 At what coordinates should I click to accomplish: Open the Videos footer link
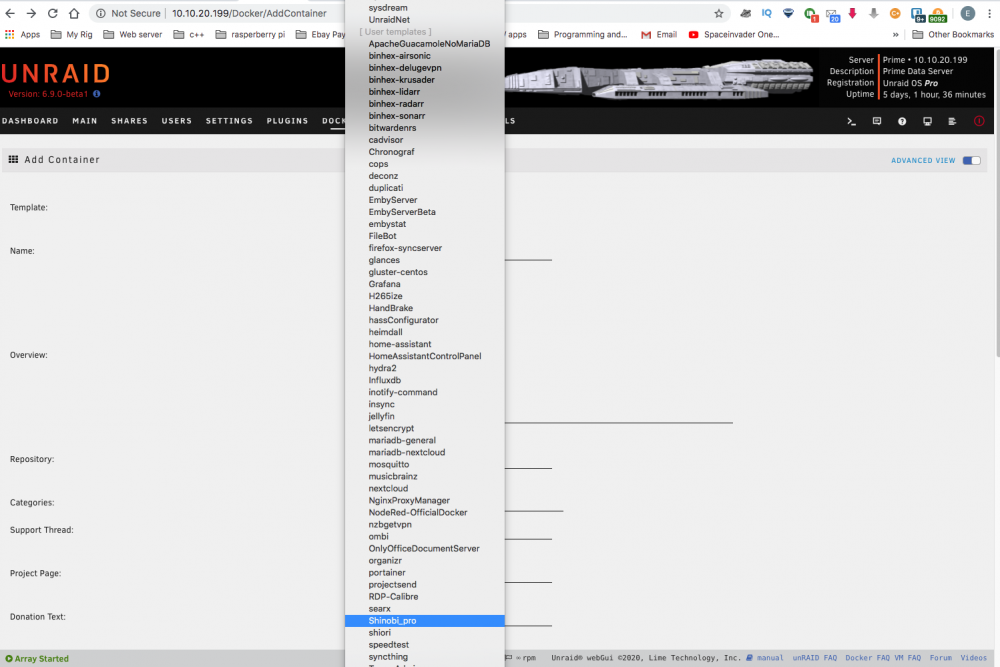[973, 657]
